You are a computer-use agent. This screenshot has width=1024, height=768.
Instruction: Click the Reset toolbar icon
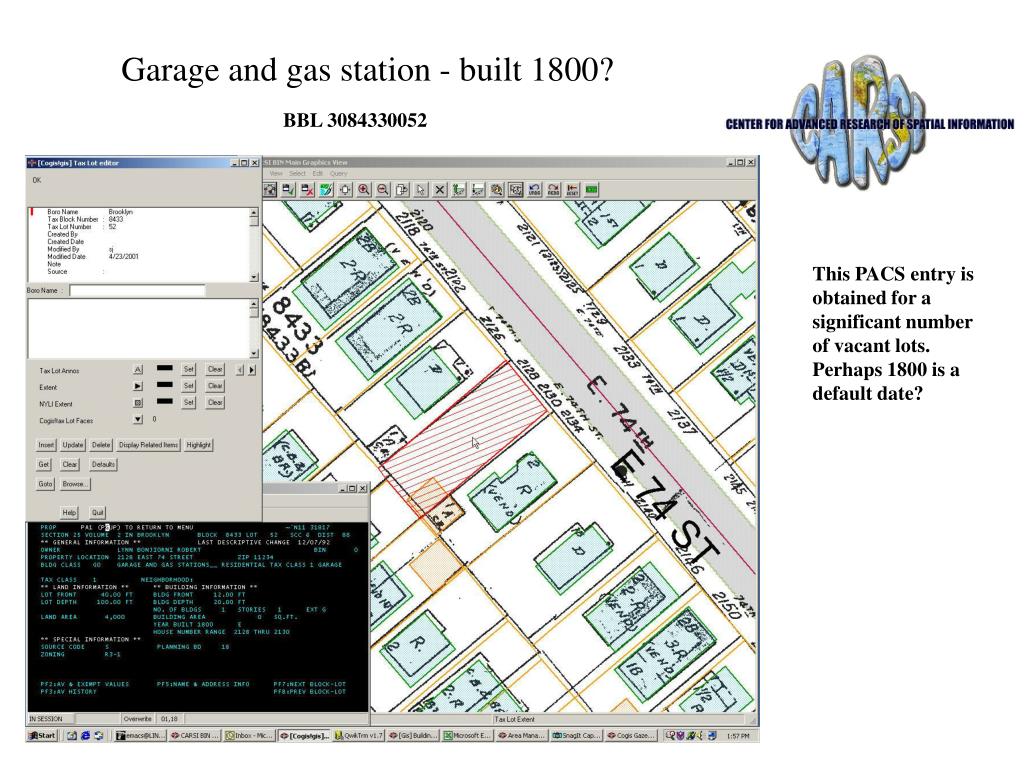click(x=572, y=189)
